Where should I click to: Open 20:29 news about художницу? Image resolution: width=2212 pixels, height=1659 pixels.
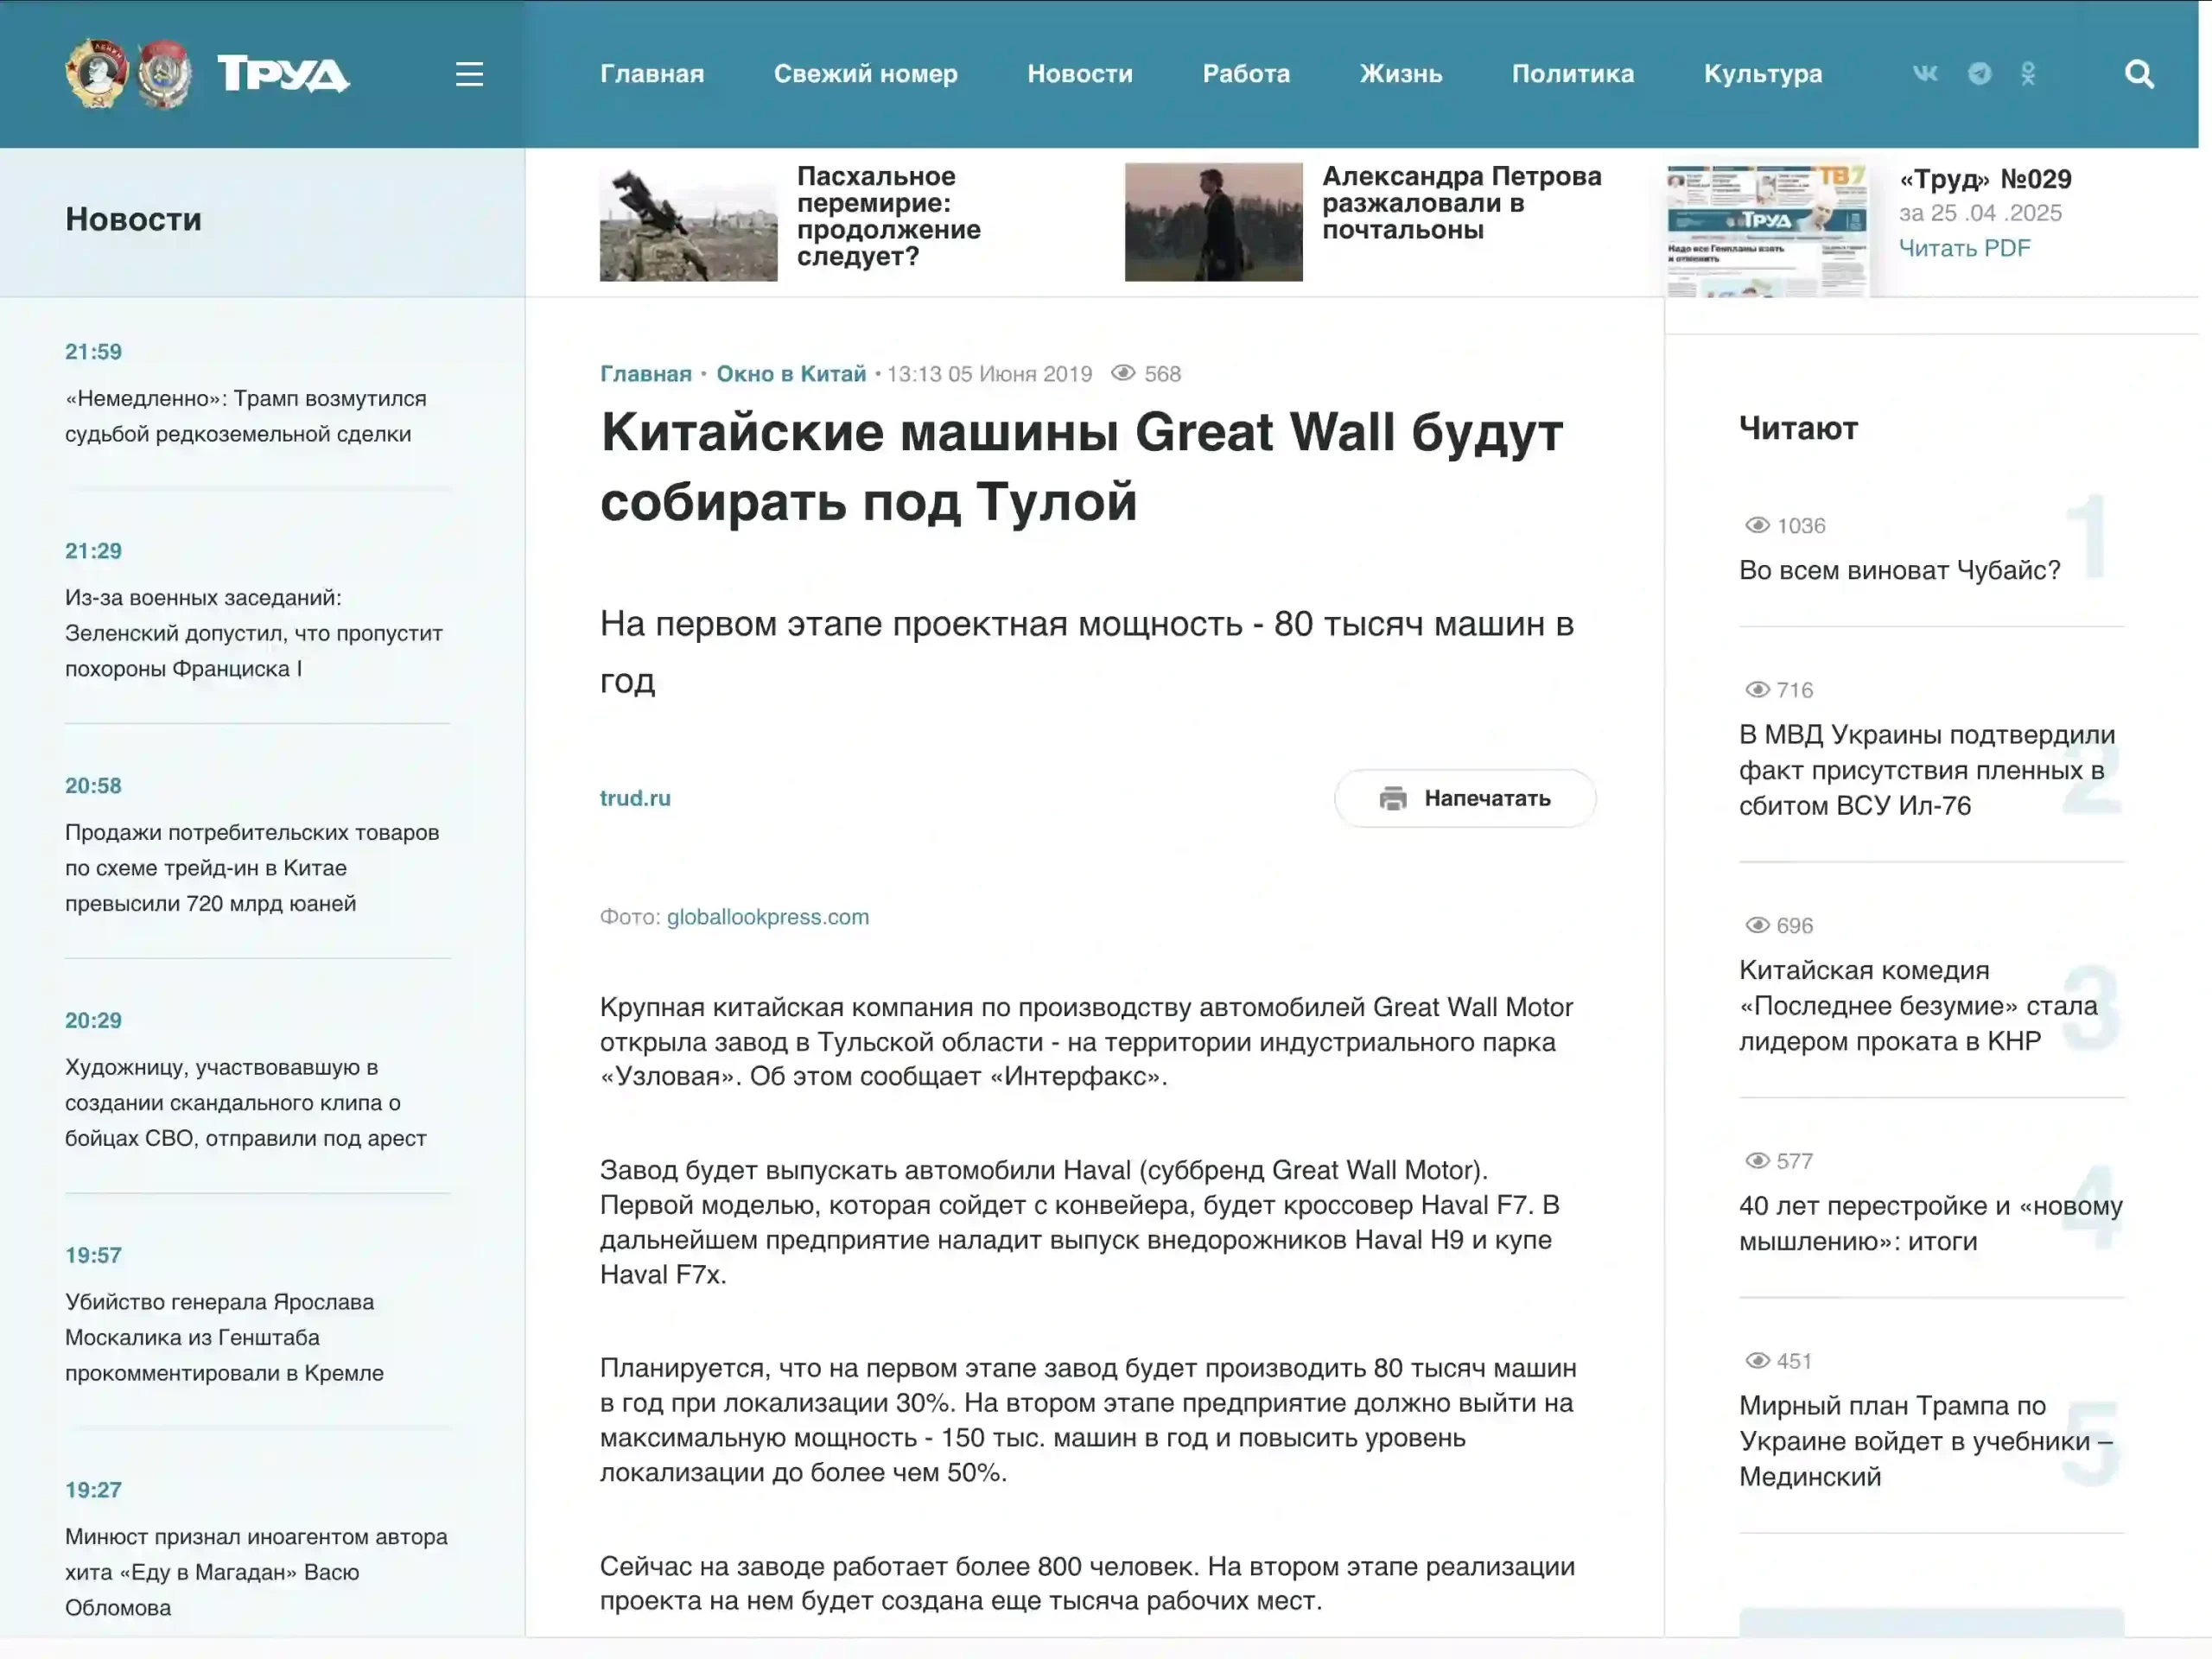click(x=246, y=1102)
